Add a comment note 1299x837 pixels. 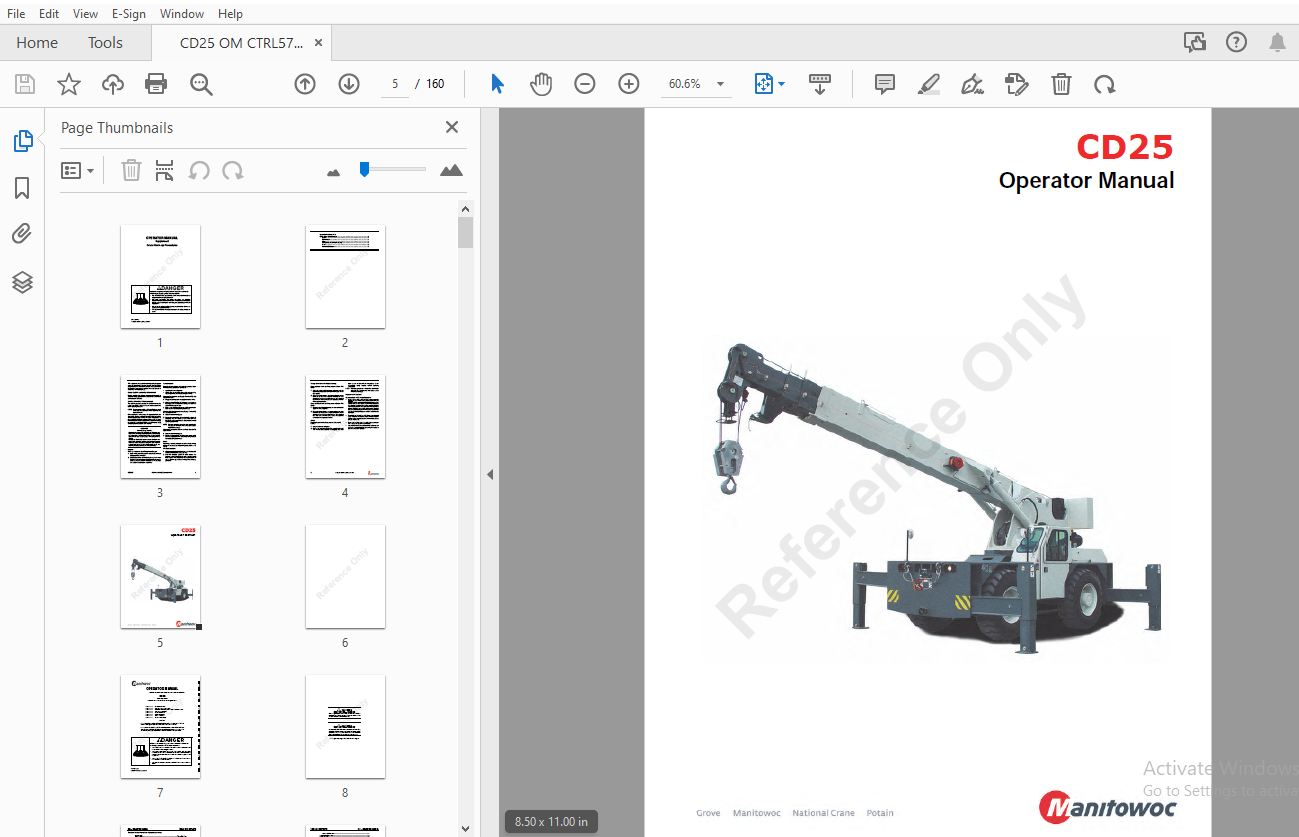885,84
